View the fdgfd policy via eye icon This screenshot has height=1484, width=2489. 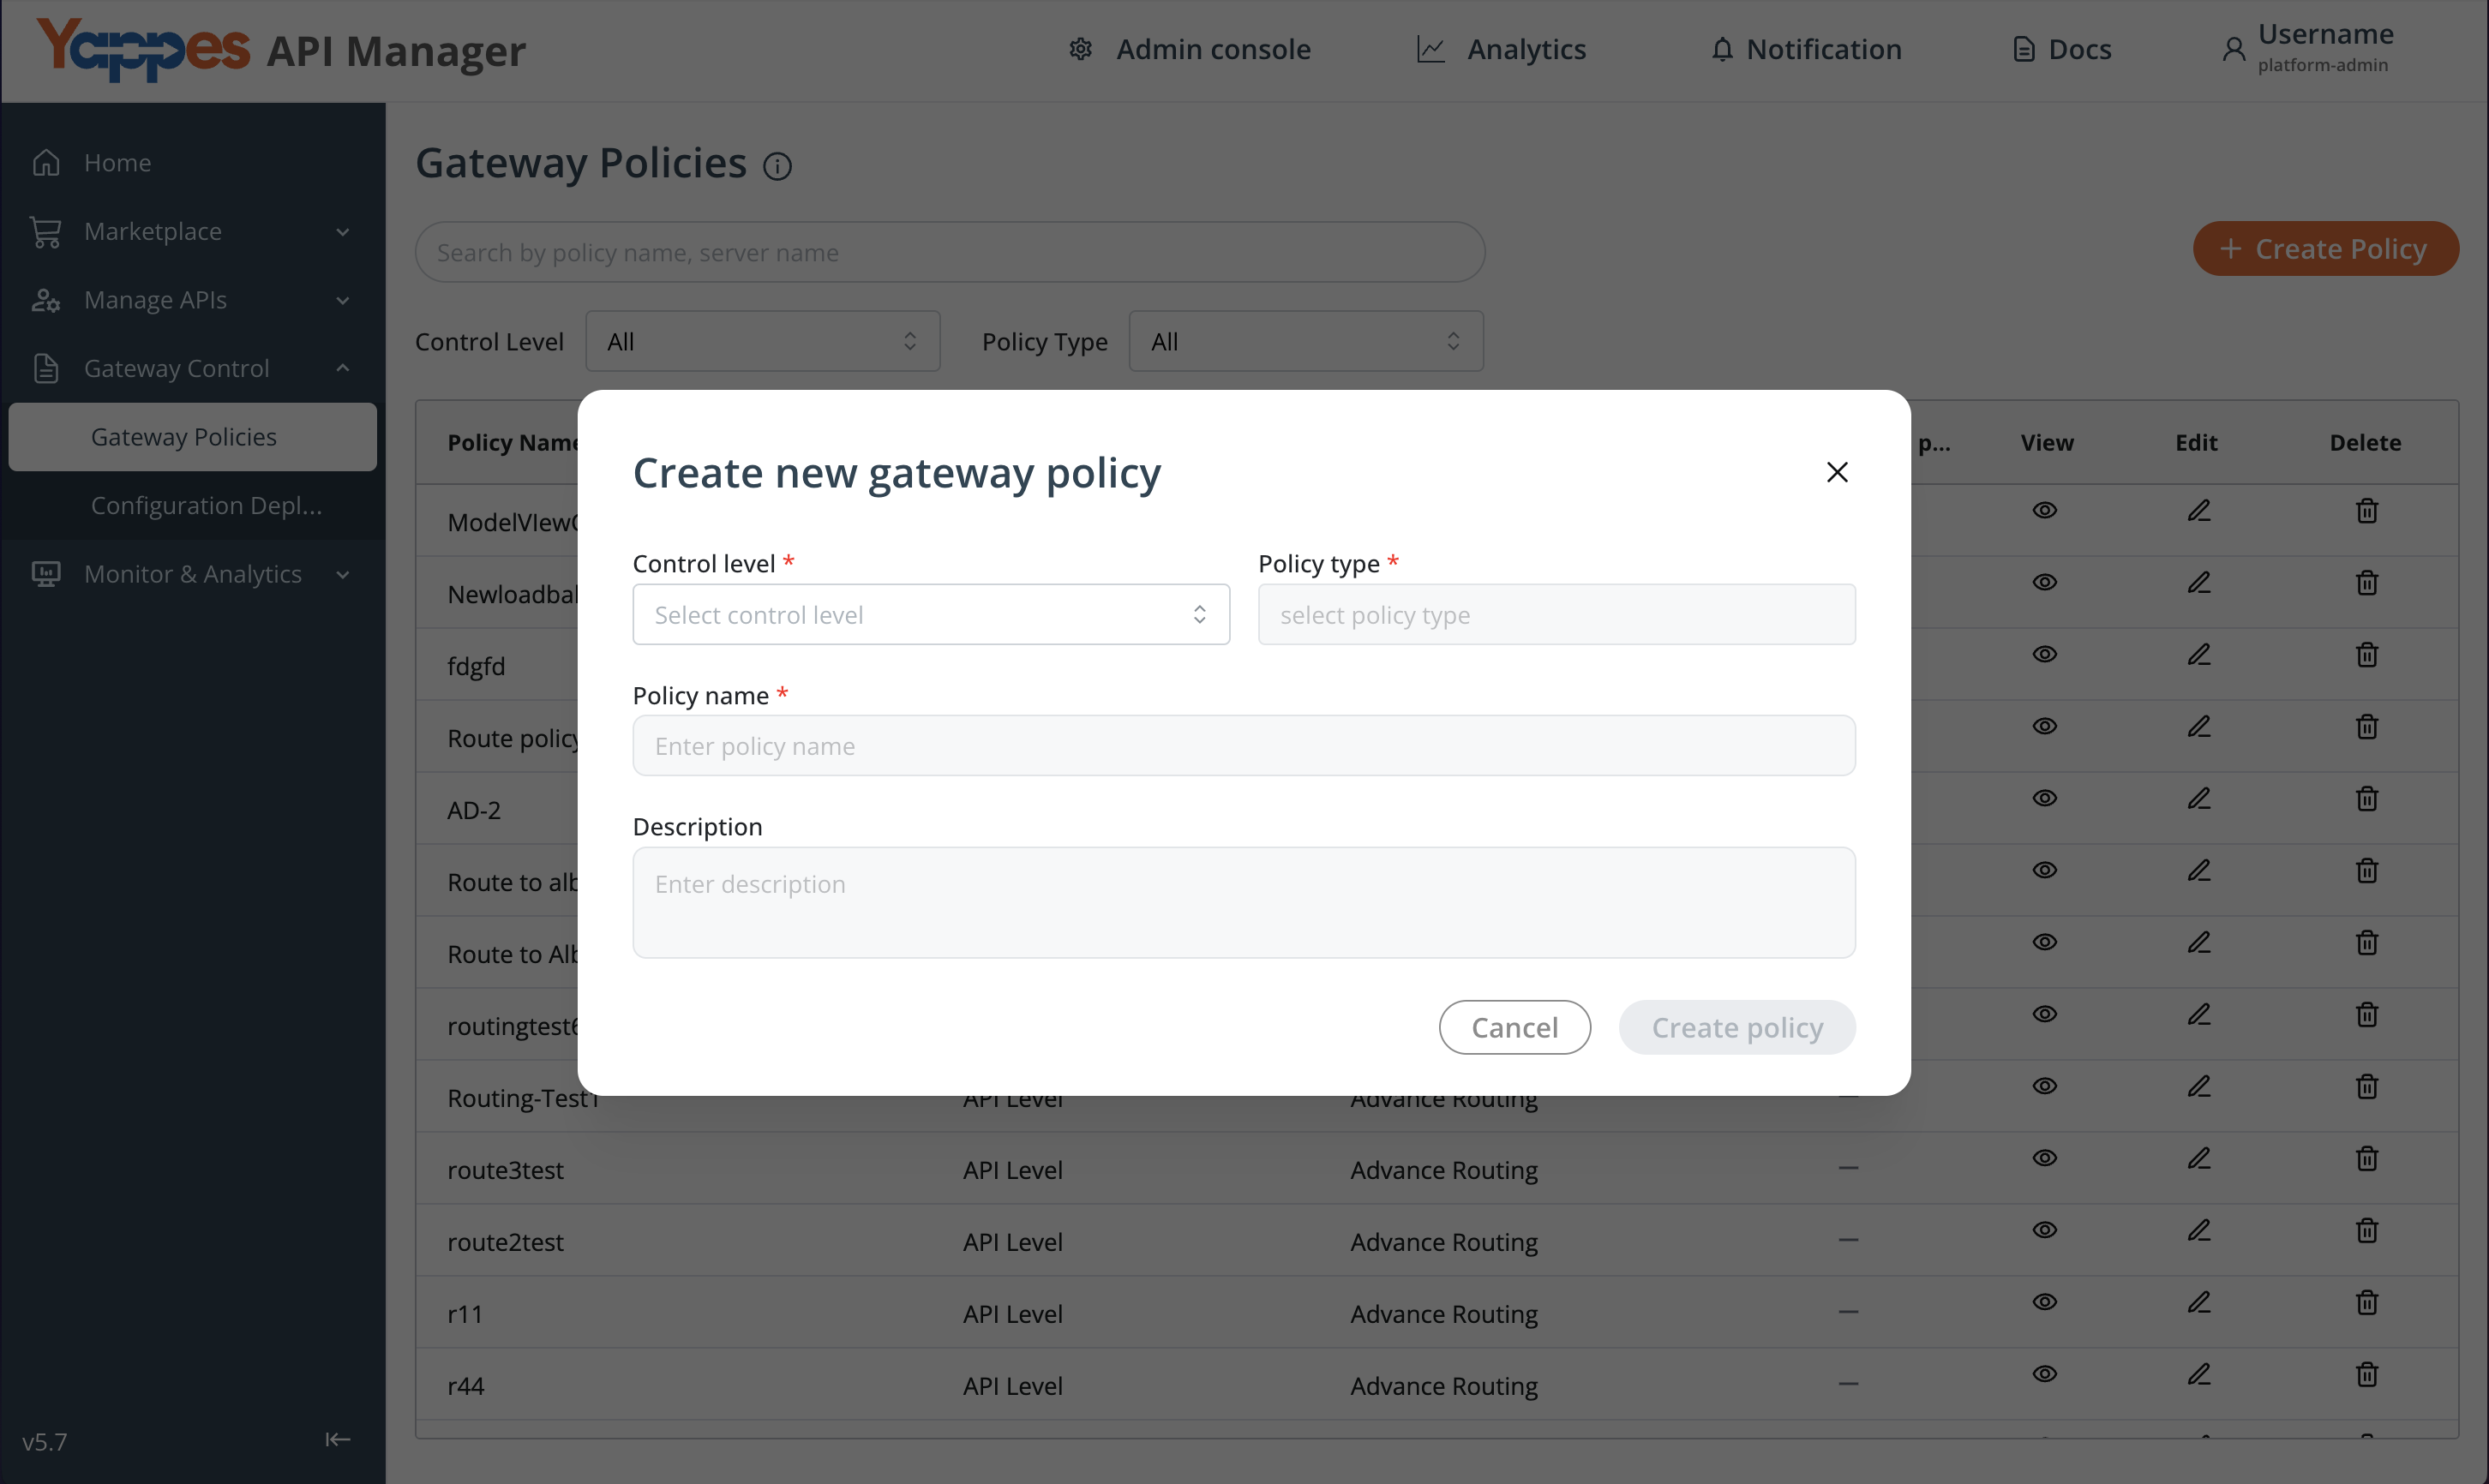click(2045, 654)
